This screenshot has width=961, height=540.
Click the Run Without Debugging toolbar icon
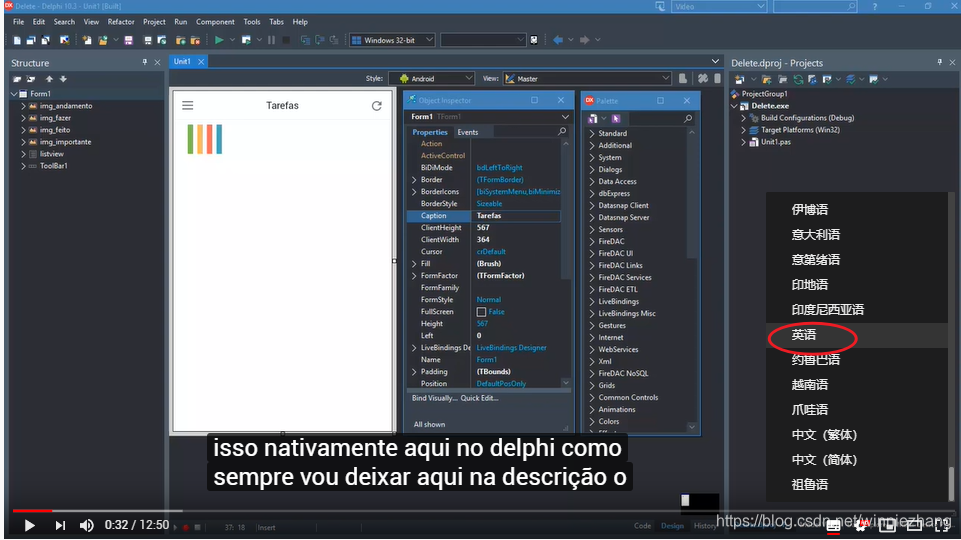[x=246, y=40]
